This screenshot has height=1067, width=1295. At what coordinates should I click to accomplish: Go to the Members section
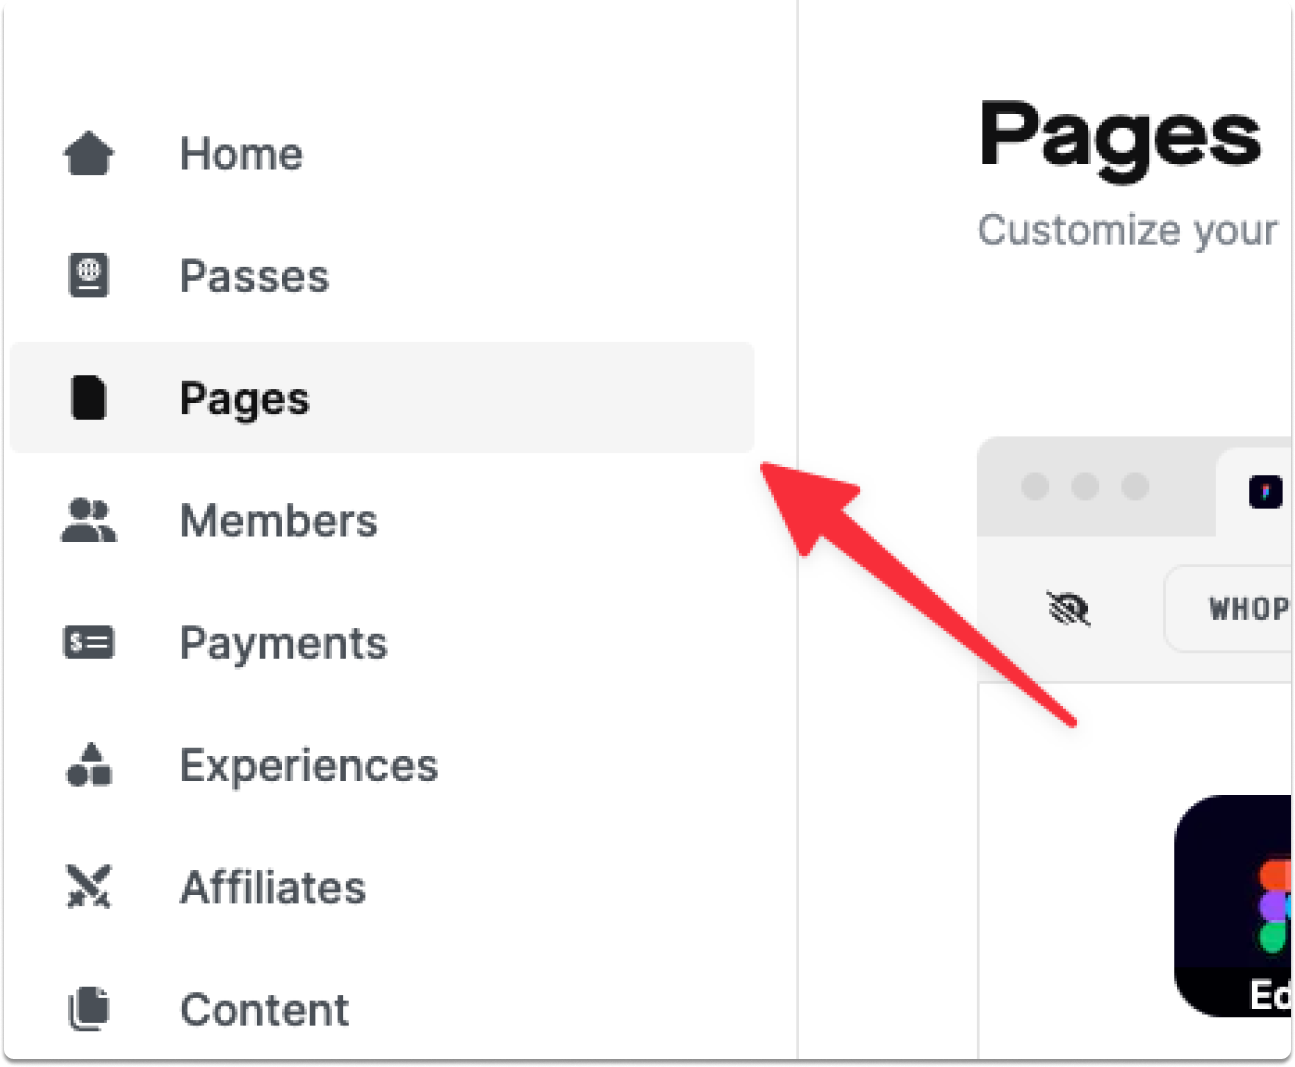[279, 520]
